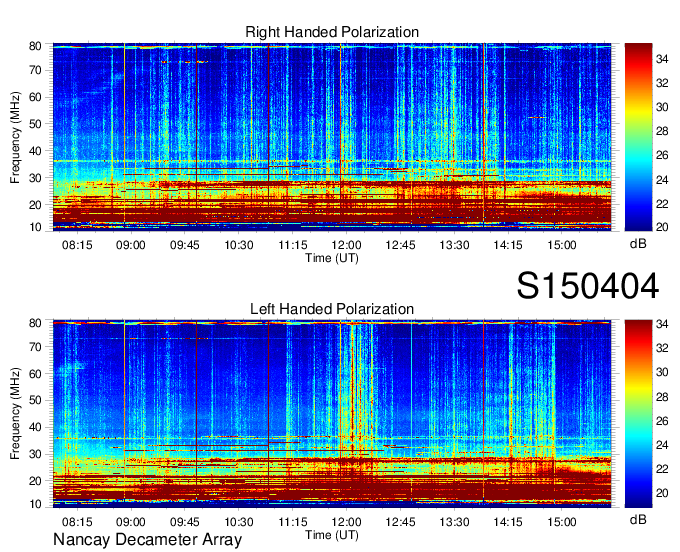Click the 15:00 time tick on Right Handed plot
Viewport: 680px width, 552px height.
point(562,245)
